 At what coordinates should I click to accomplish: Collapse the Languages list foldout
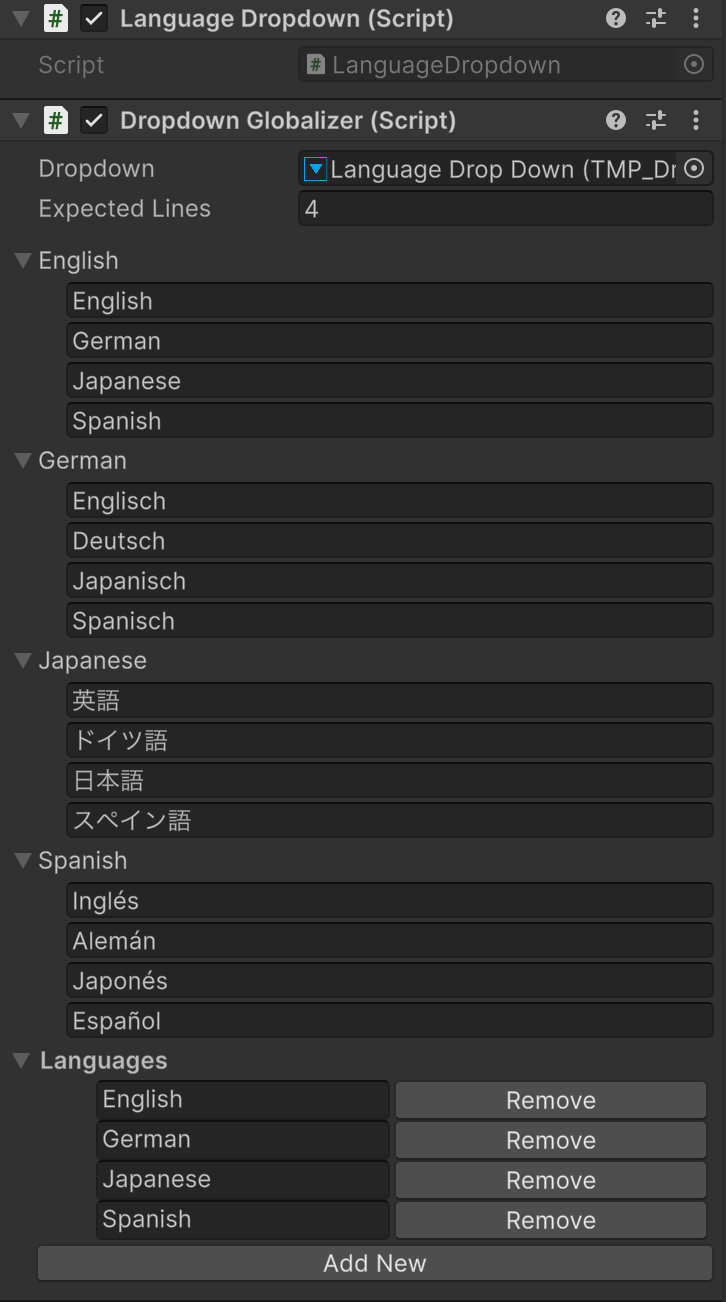point(22,1061)
